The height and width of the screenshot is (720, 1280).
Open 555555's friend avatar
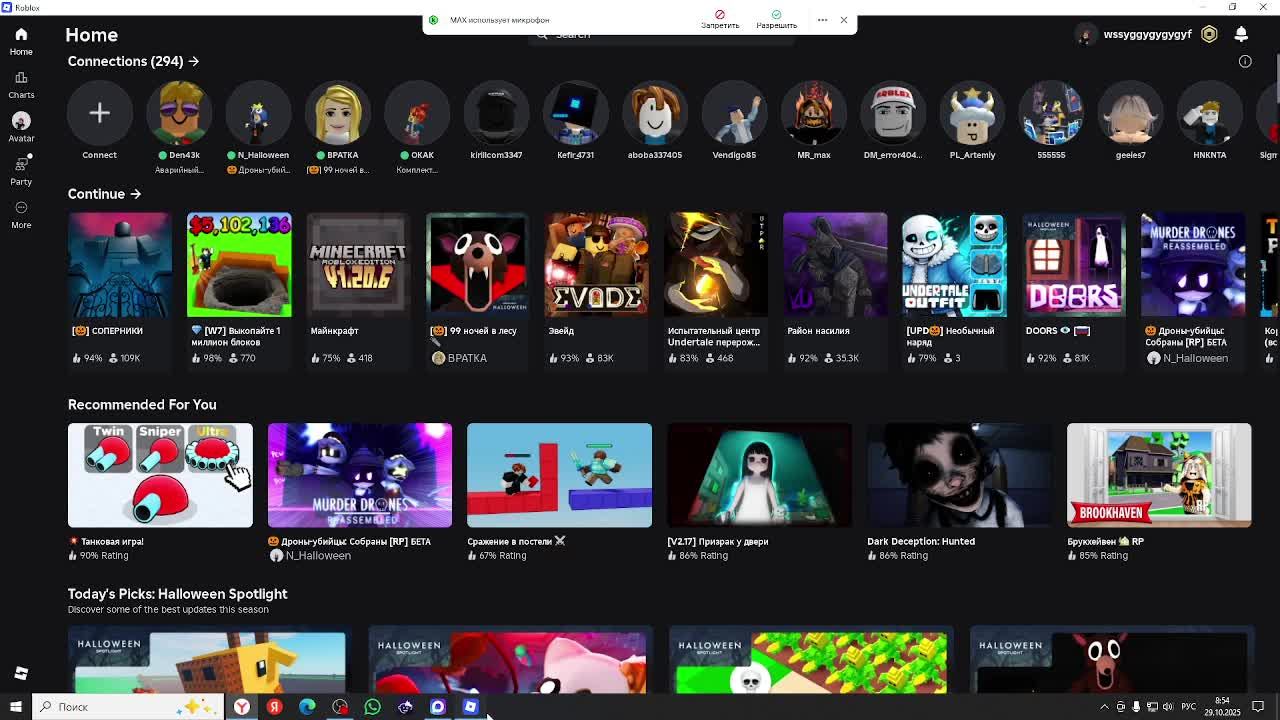(1051, 113)
